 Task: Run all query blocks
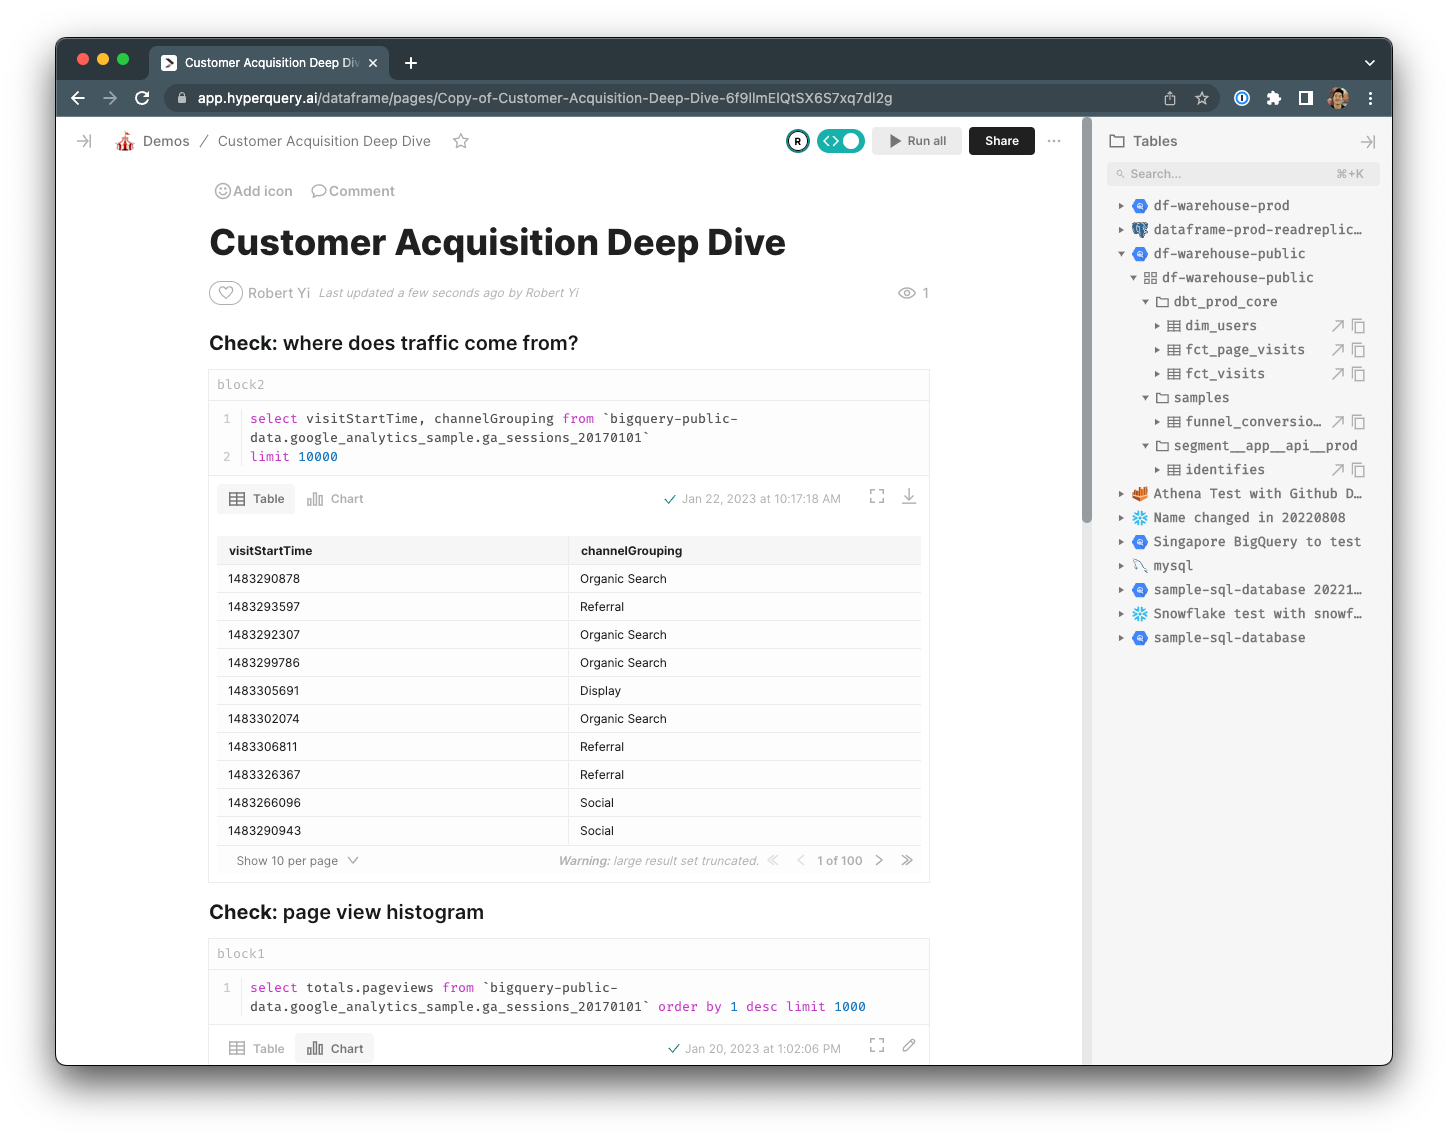(x=916, y=140)
